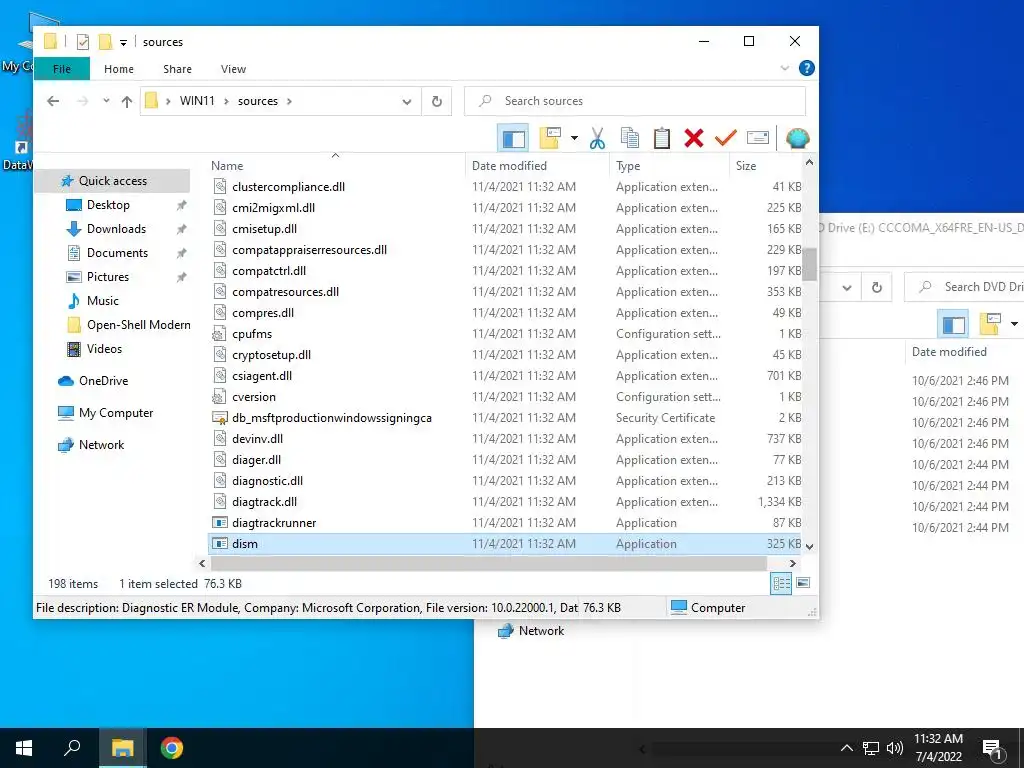The height and width of the screenshot is (768, 1024).
Task: Select Downloads in navigation pane
Action: (x=116, y=229)
